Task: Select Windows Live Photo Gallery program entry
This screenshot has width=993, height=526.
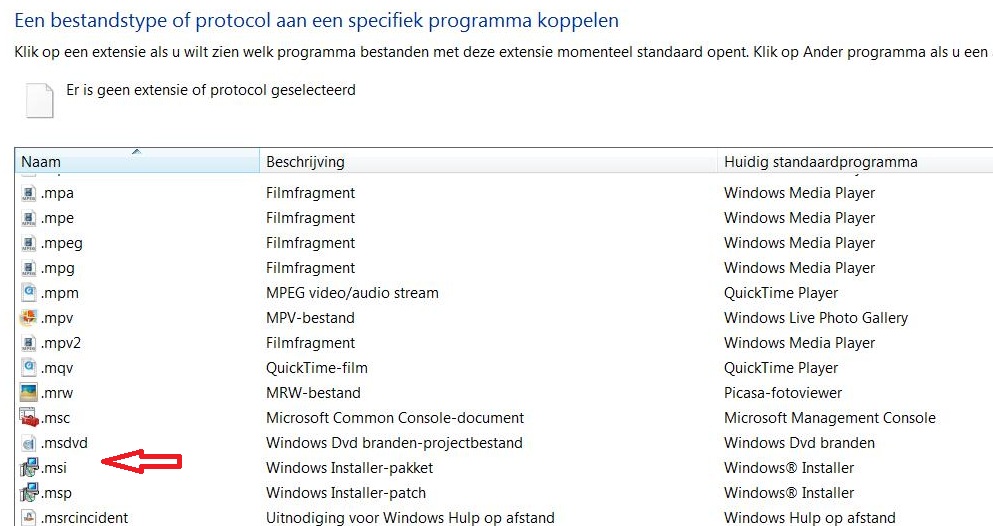Action: pos(815,318)
